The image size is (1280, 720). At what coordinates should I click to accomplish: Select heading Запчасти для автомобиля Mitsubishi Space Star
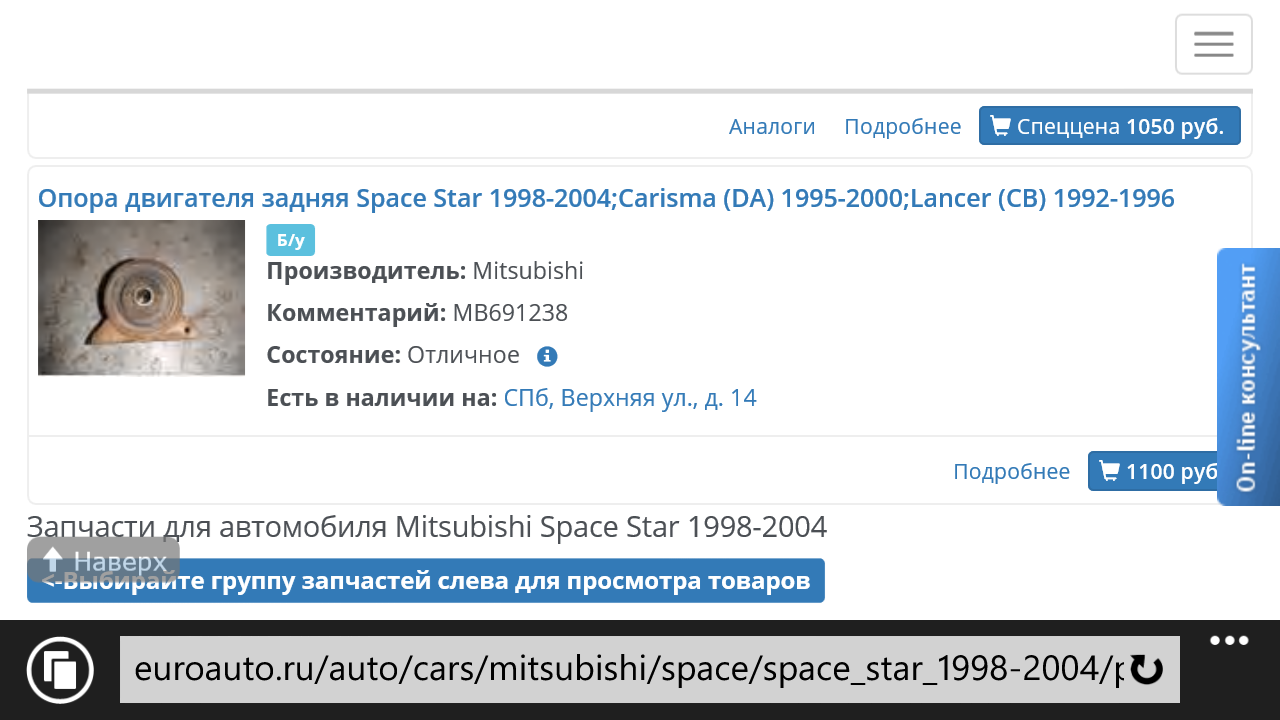click(x=427, y=526)
